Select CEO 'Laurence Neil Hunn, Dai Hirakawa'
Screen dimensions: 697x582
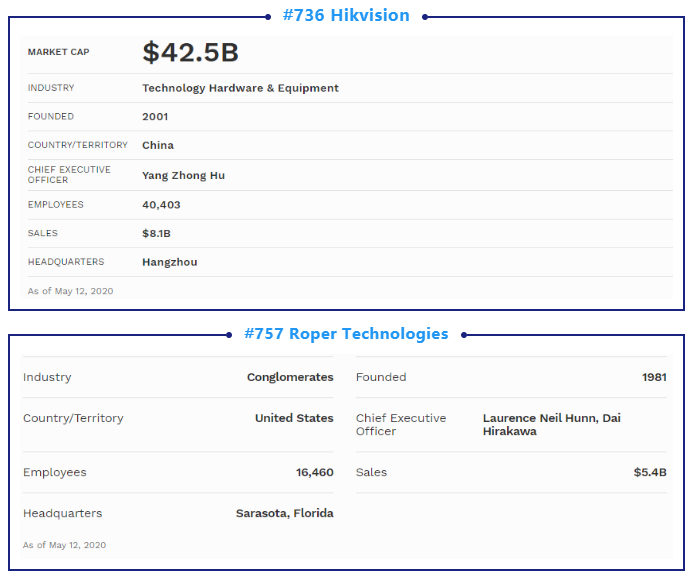pyautogui.click(x=552, y=425)
